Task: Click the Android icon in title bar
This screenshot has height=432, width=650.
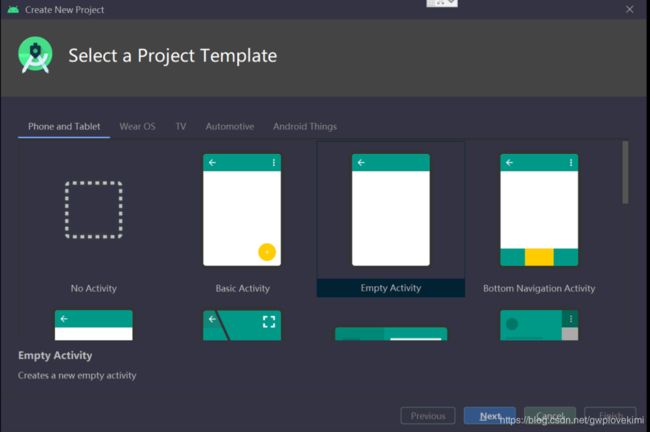Action: tap(13, 10)
